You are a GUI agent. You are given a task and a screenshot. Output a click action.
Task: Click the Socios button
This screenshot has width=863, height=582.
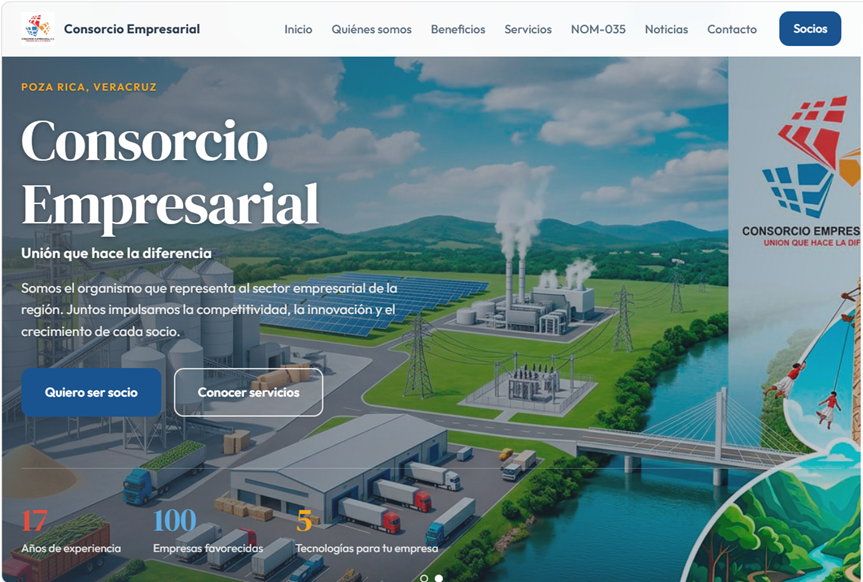[810, 29]
